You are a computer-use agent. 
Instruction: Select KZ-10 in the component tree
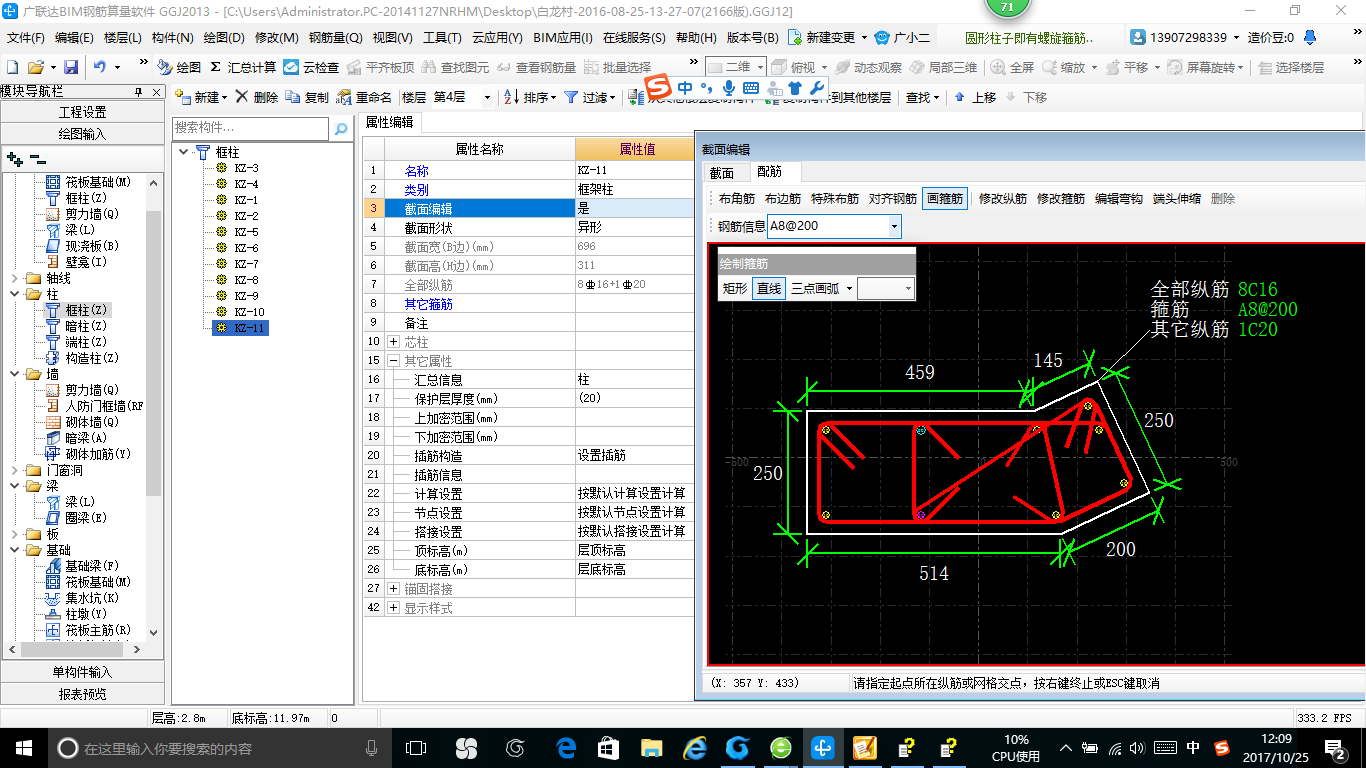point(249,312)
